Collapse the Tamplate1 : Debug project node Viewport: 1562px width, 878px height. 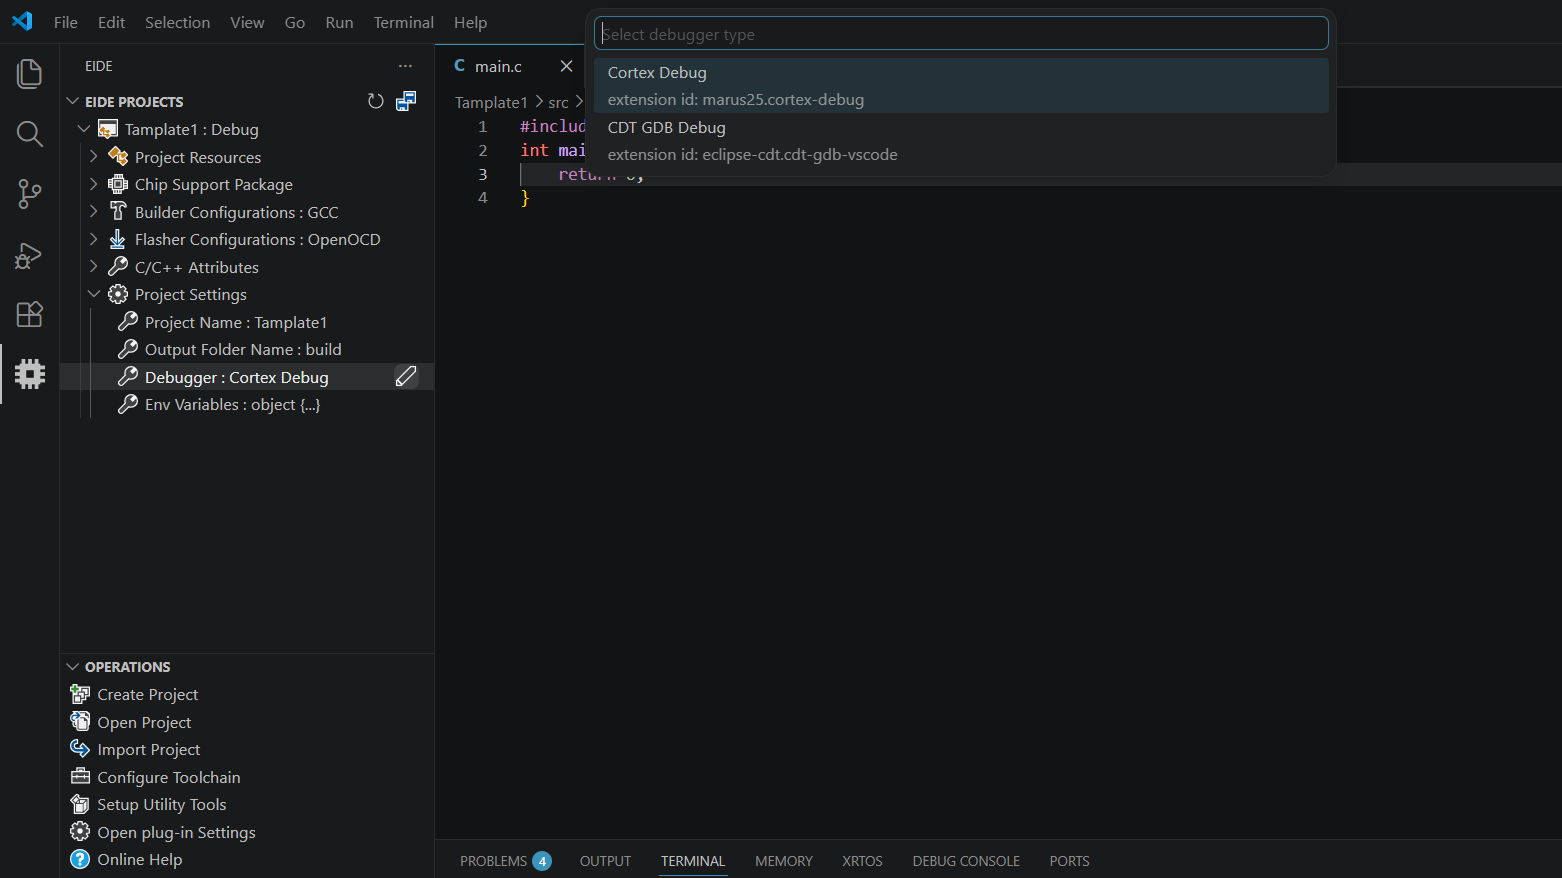[84, 129]
